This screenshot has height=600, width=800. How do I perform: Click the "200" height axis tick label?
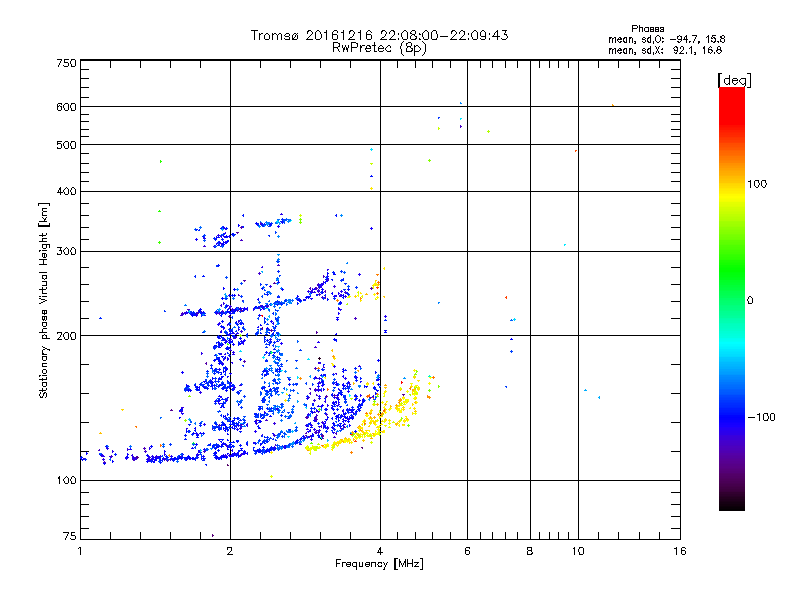[66, 336]
